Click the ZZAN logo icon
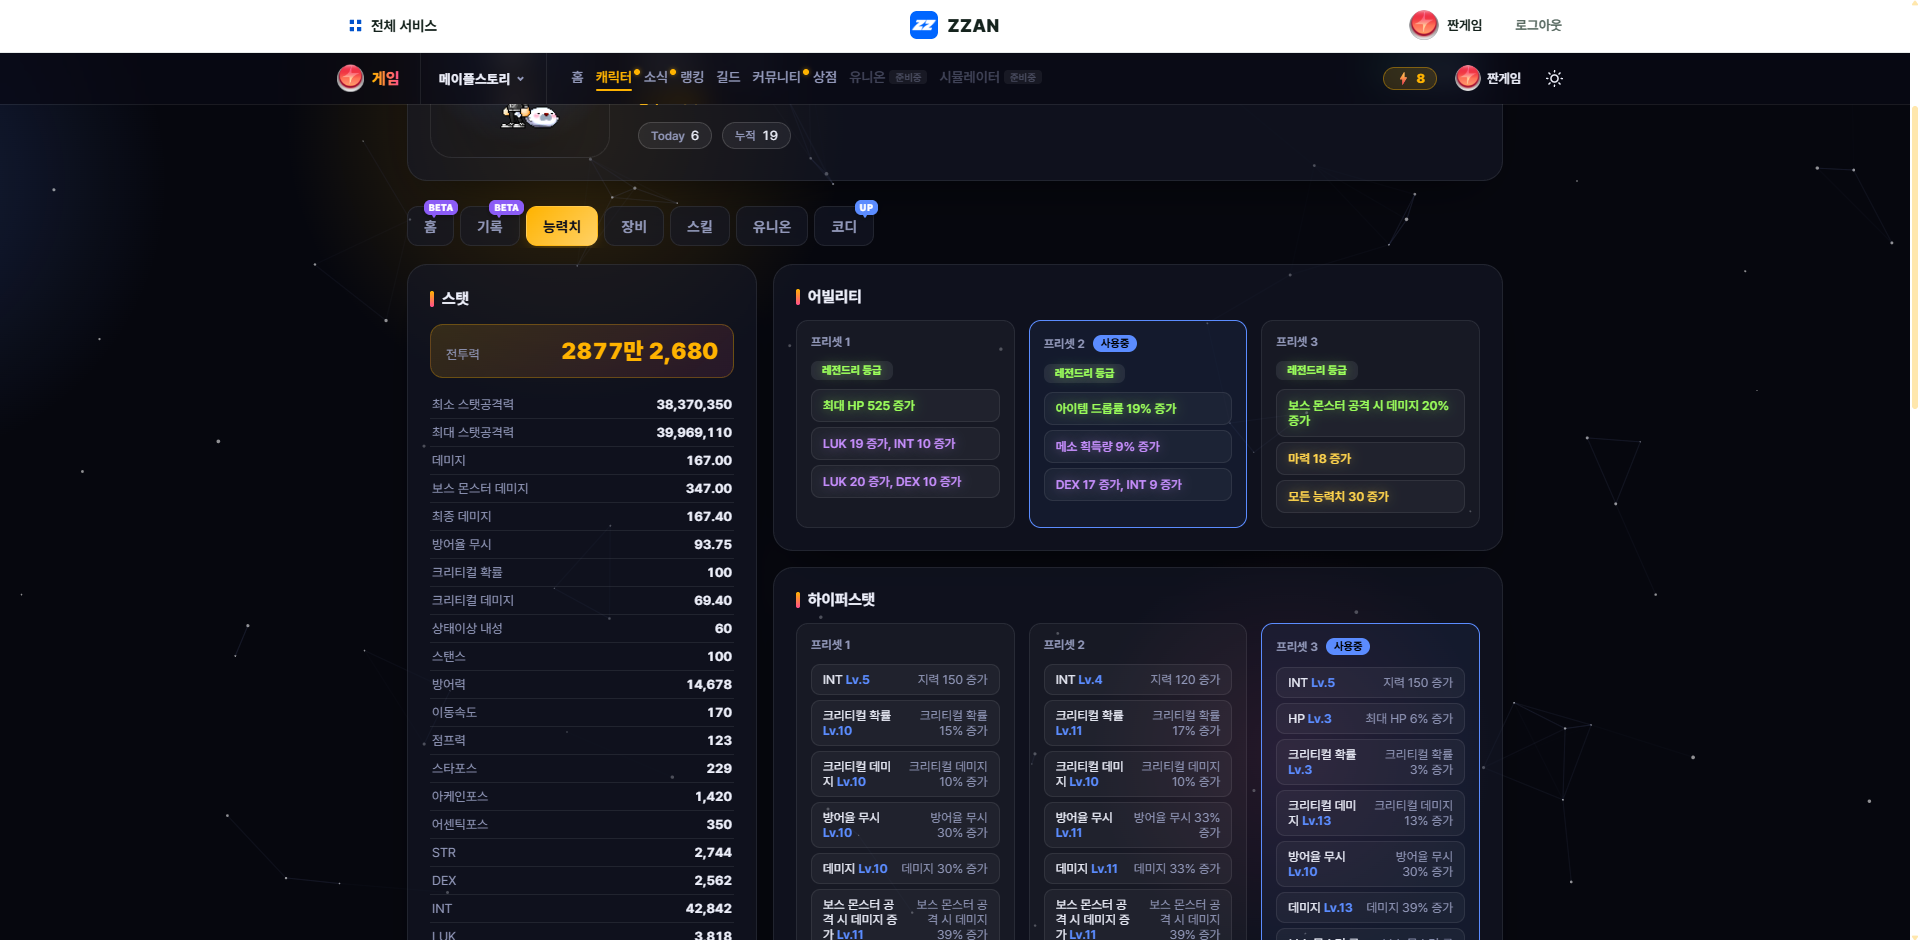The height and width of the screenshot is (940, 1919). click(923, 26)
